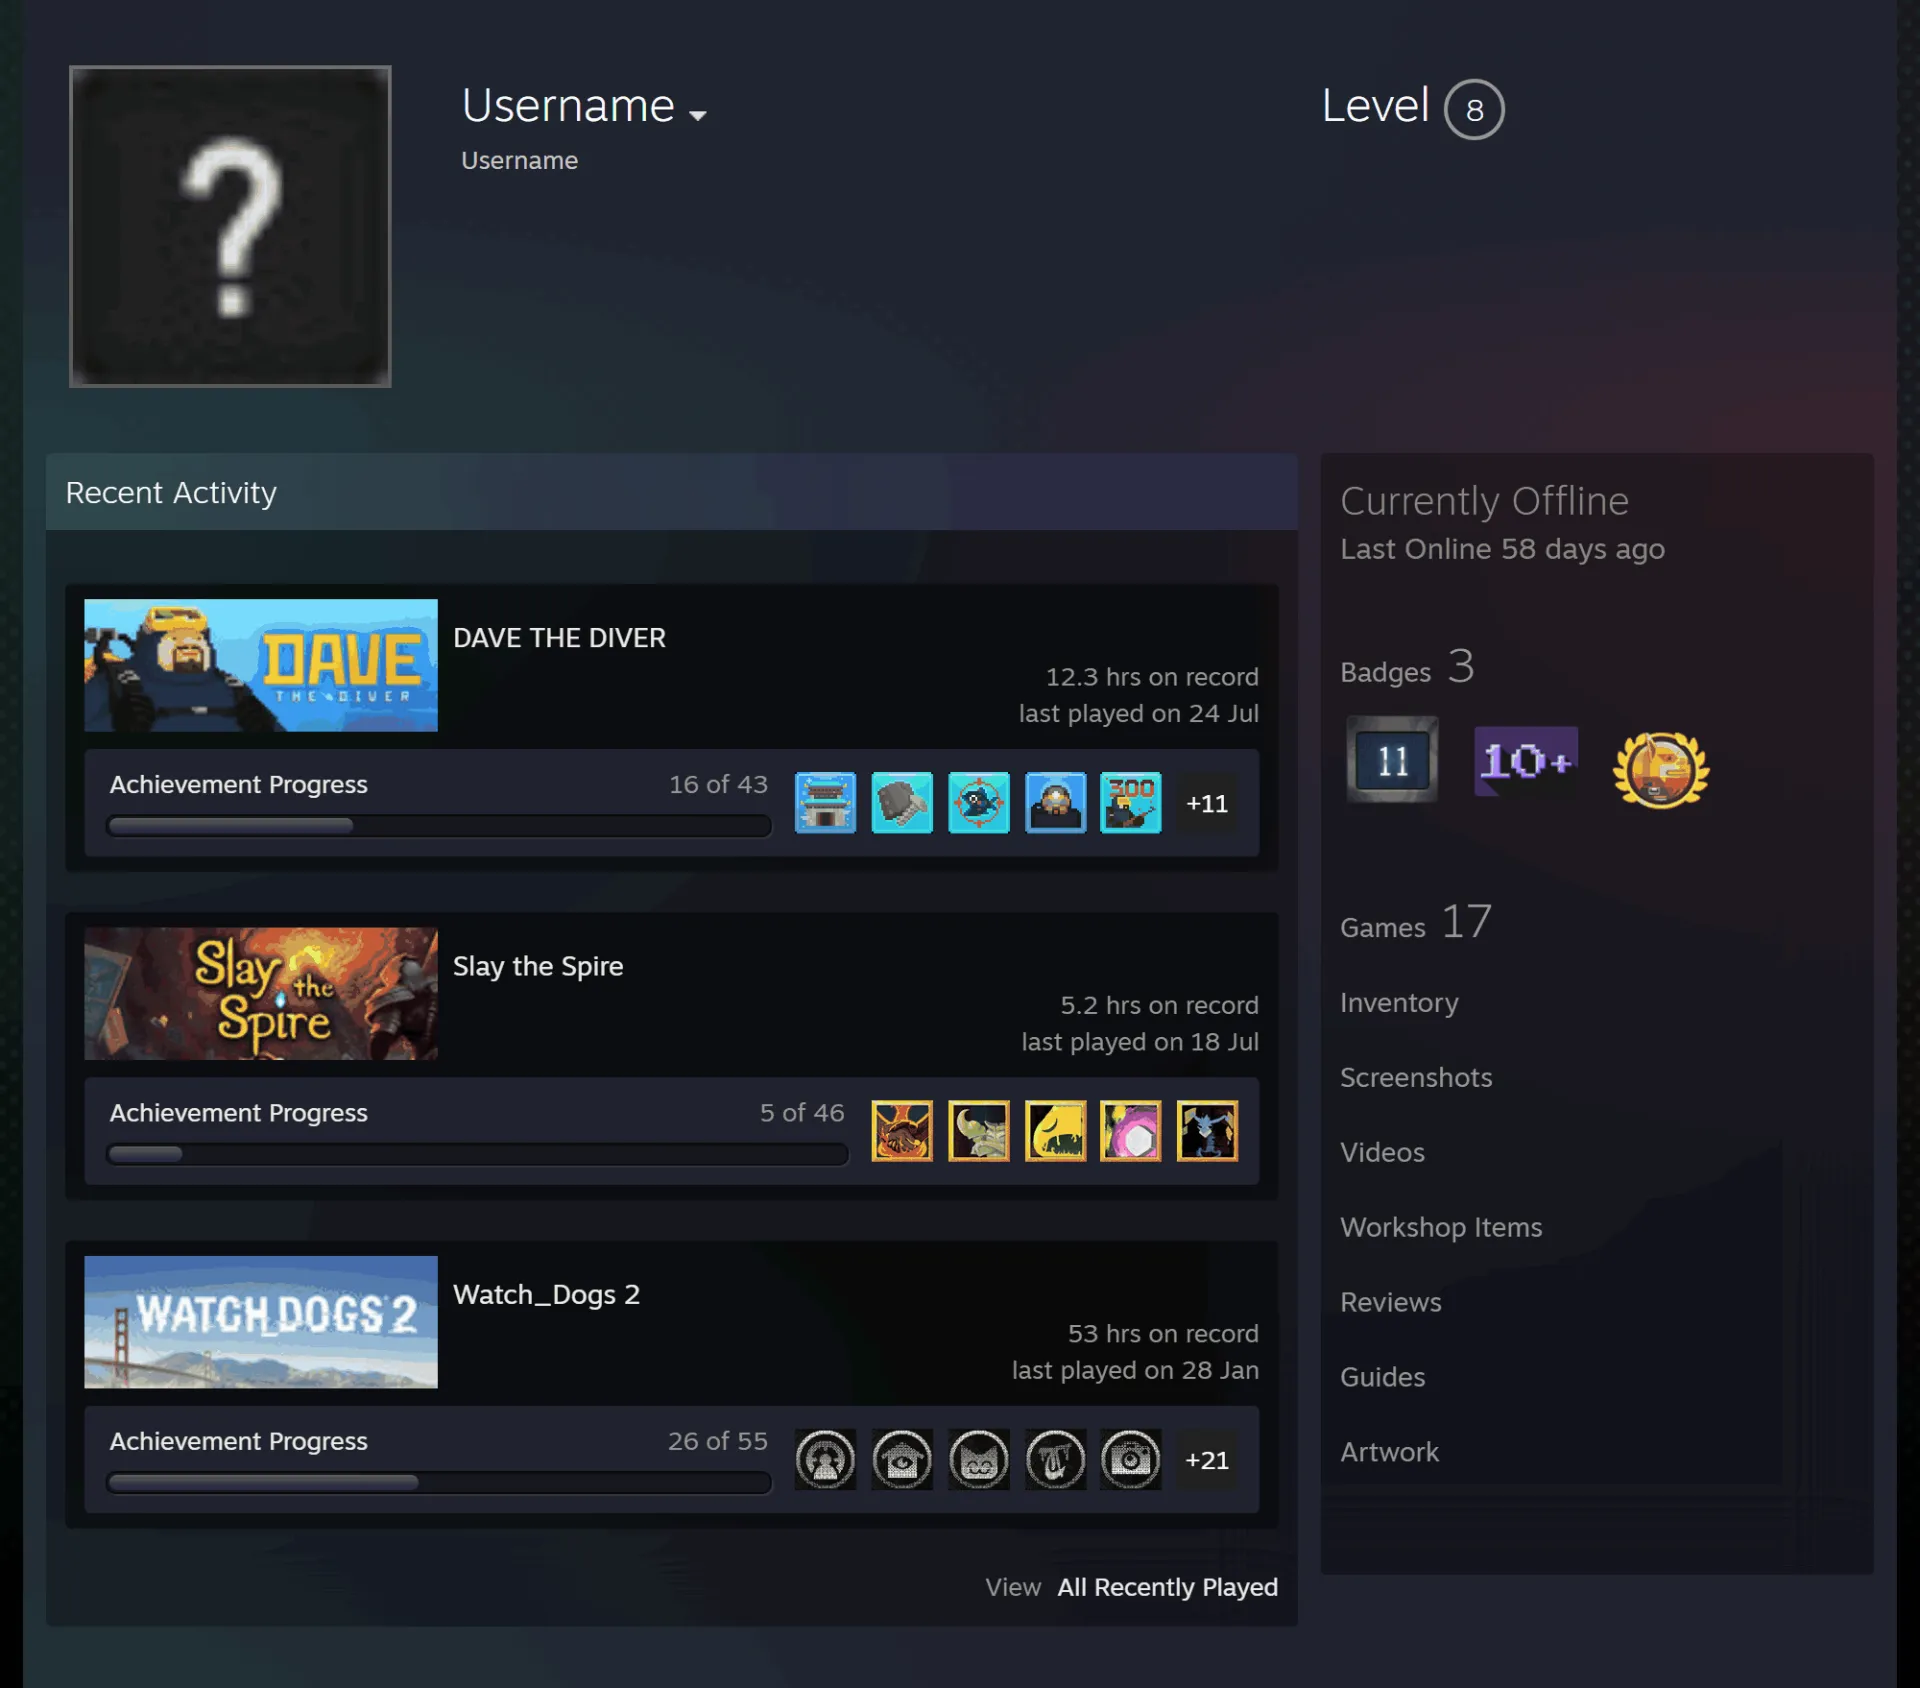Click the Slay the Spire achievement progress bar
This screenshot has width=1920, height=1688.
(x=477, y=1154)
